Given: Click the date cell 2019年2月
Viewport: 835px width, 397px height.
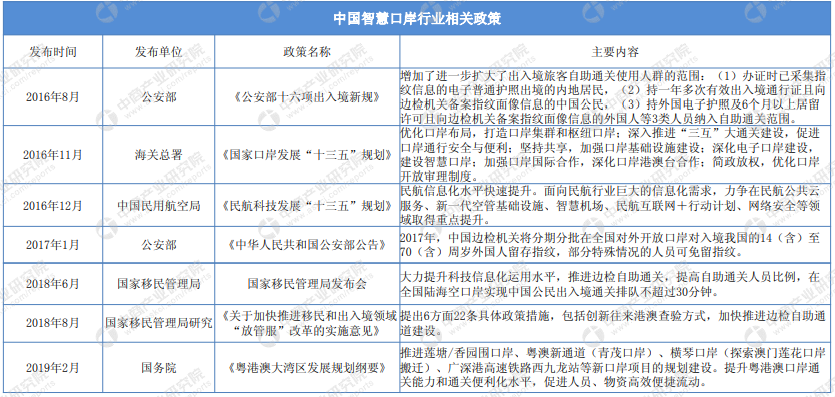Looking at the screenshot, I should click(53, 368).
